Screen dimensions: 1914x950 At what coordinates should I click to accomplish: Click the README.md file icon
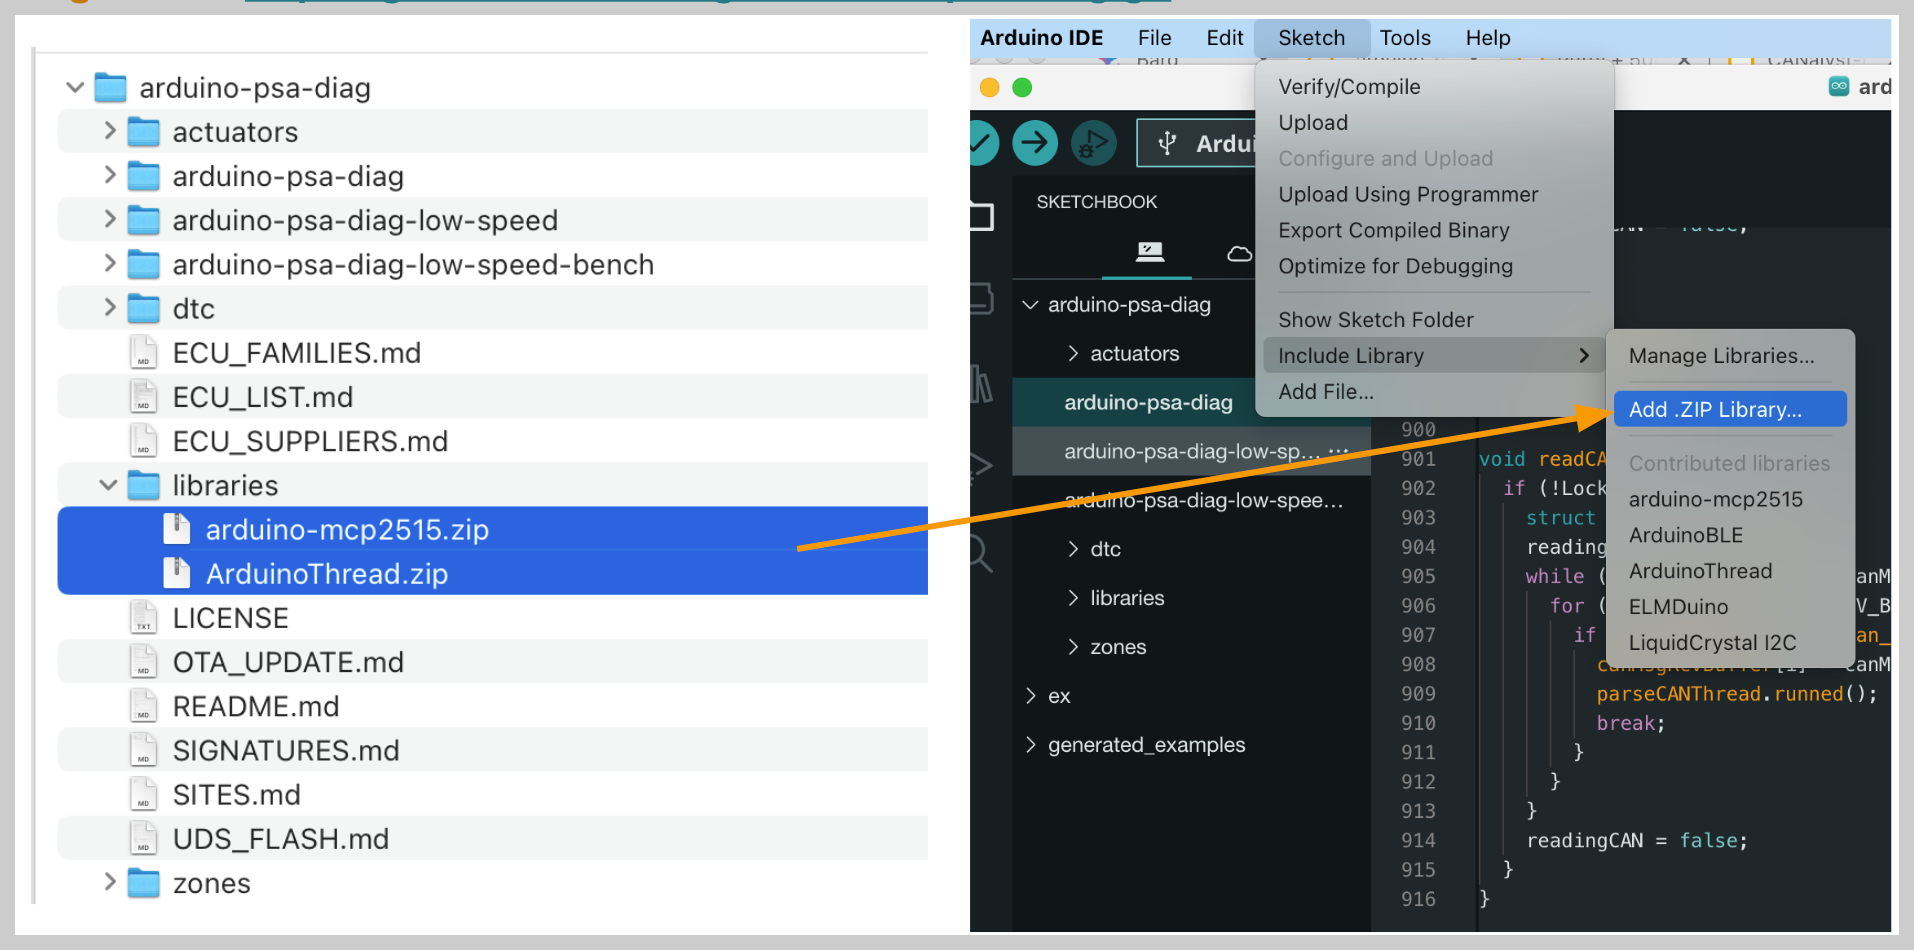pos(144,706)
